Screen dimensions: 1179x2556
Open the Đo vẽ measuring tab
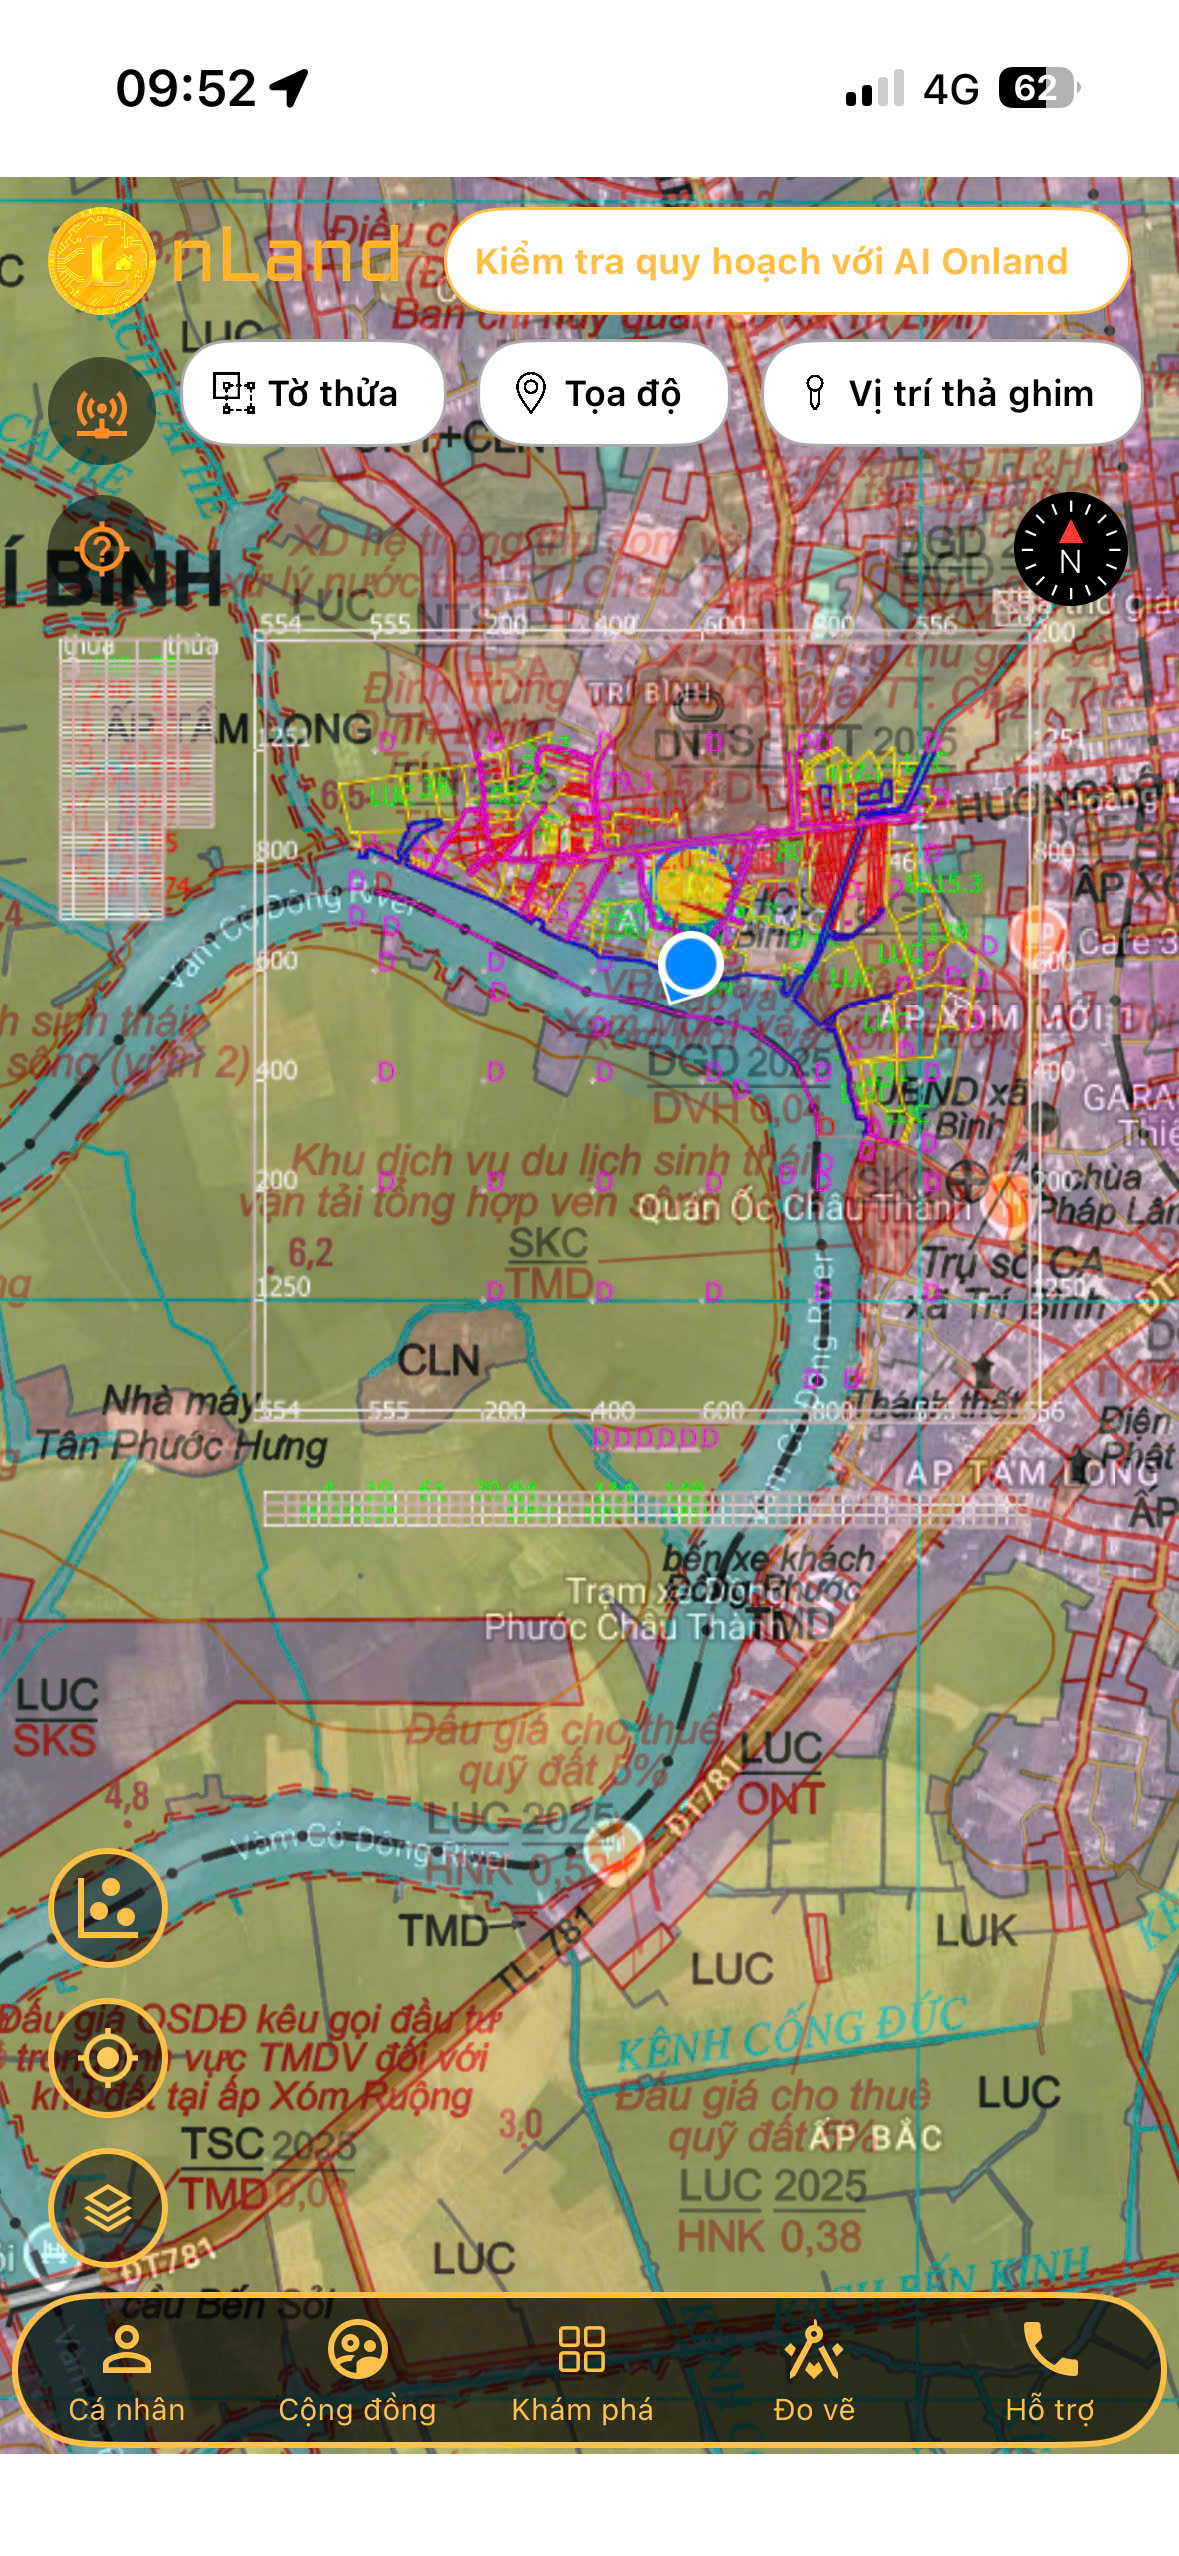coord(814,2372)
